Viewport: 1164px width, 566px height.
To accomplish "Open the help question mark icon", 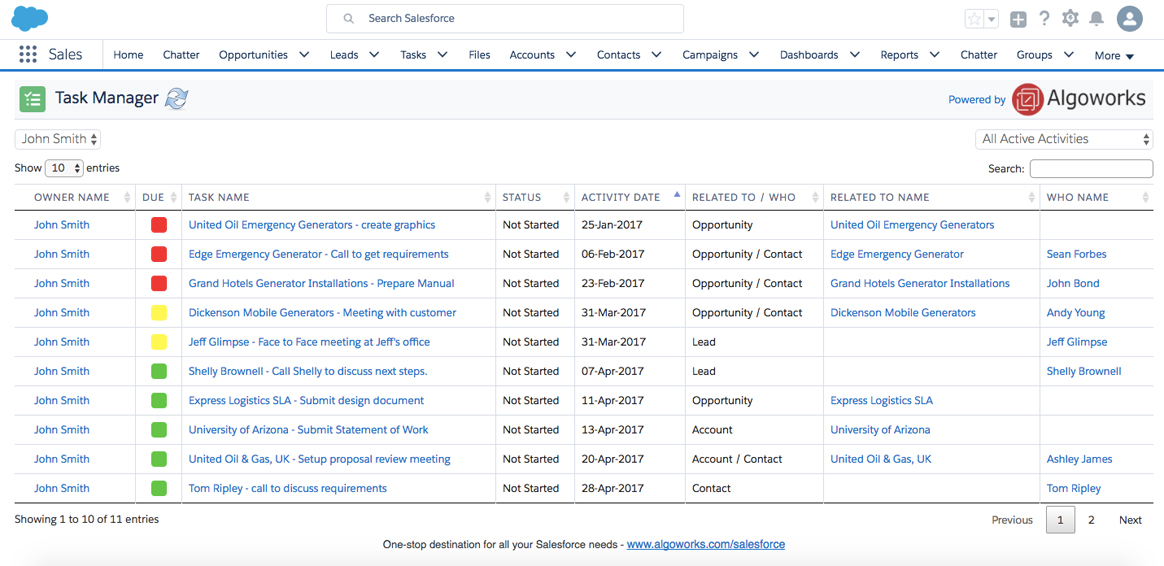I will [x=1044, y=19].
